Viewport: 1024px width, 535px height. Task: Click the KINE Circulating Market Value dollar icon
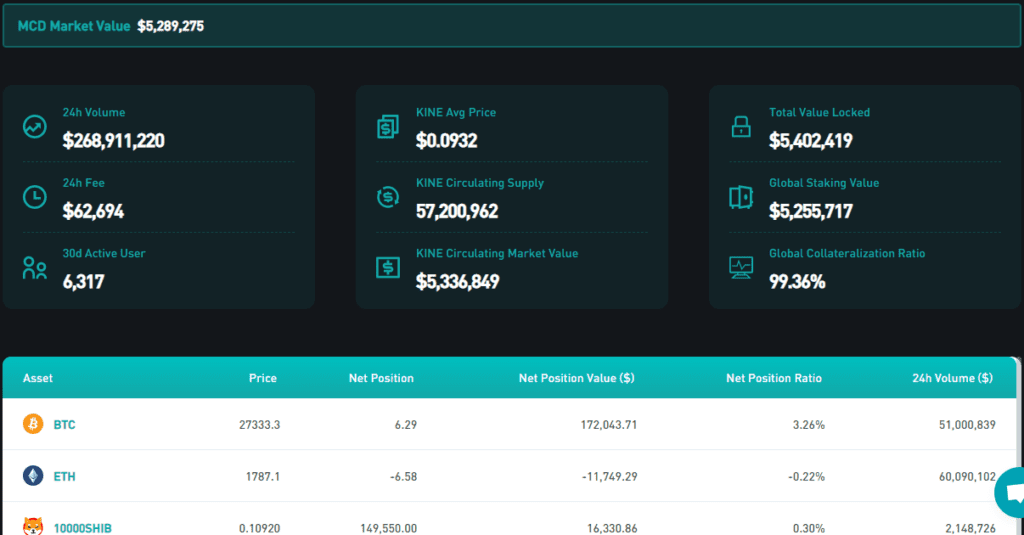tap(388, 268)
